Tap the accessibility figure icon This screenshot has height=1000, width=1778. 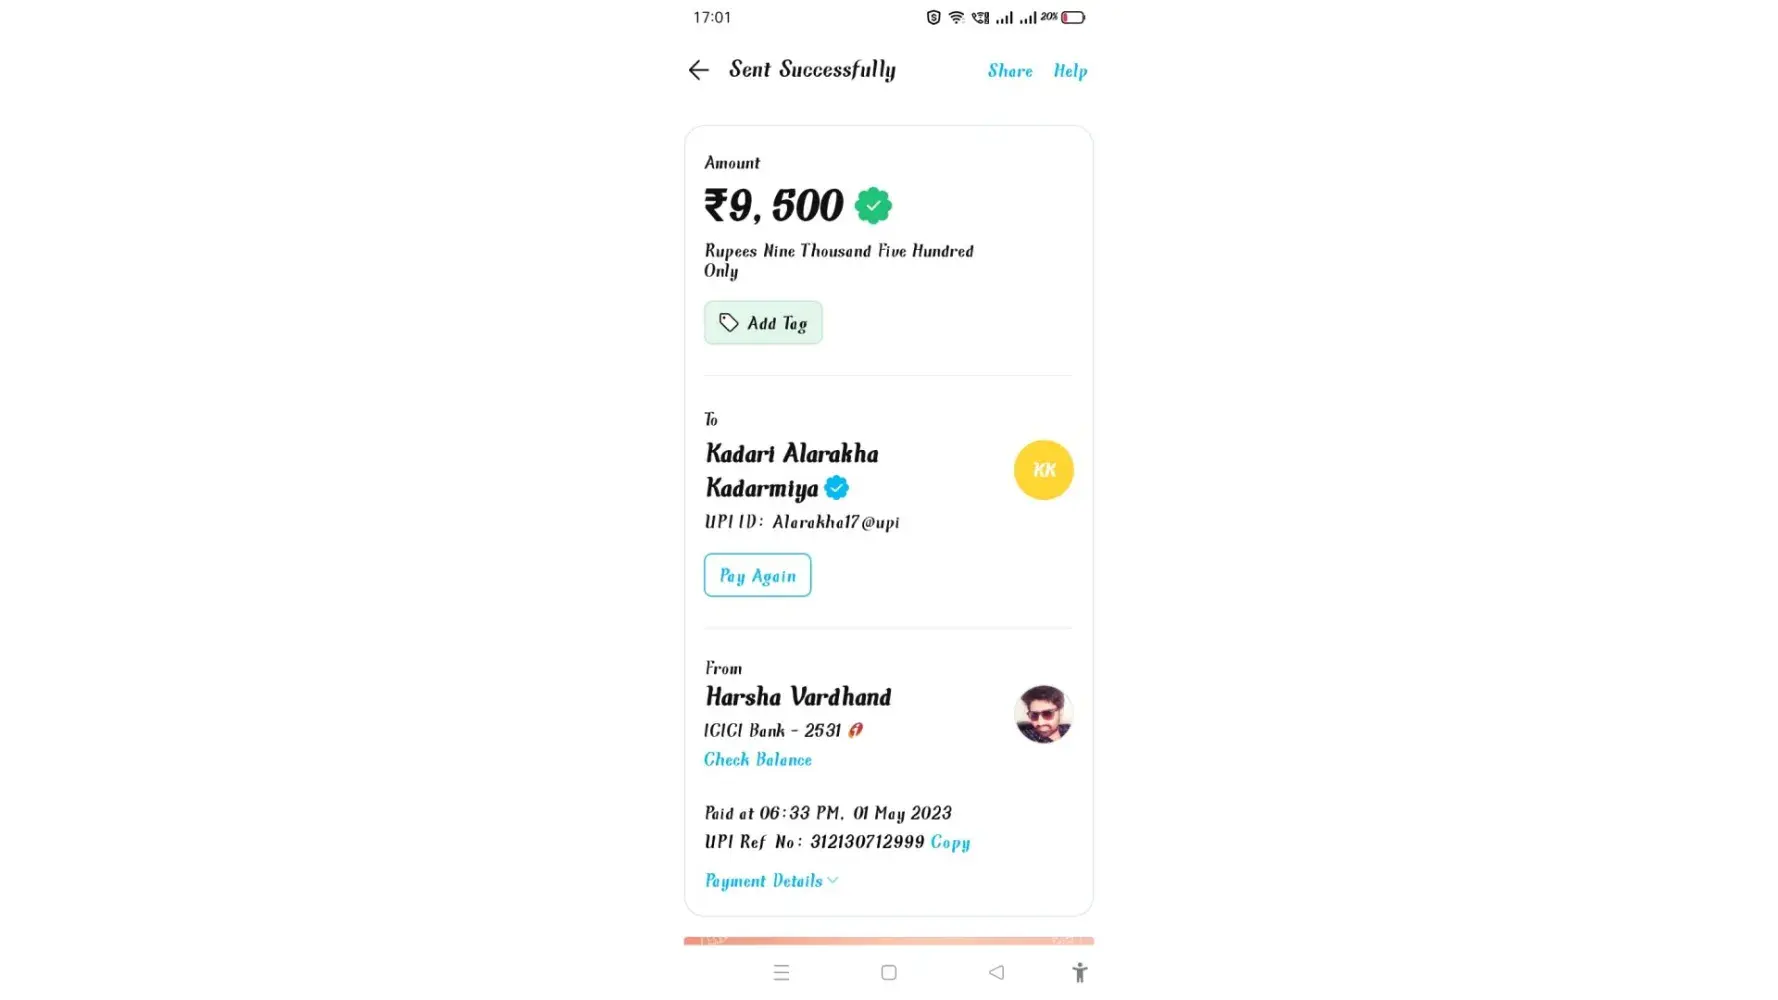(1079, 972)
